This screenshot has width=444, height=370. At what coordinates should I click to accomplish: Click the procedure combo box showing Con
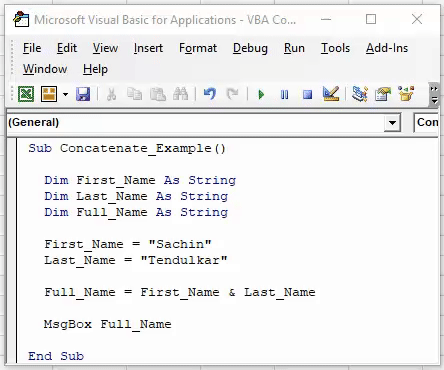(x=426, y=123)
